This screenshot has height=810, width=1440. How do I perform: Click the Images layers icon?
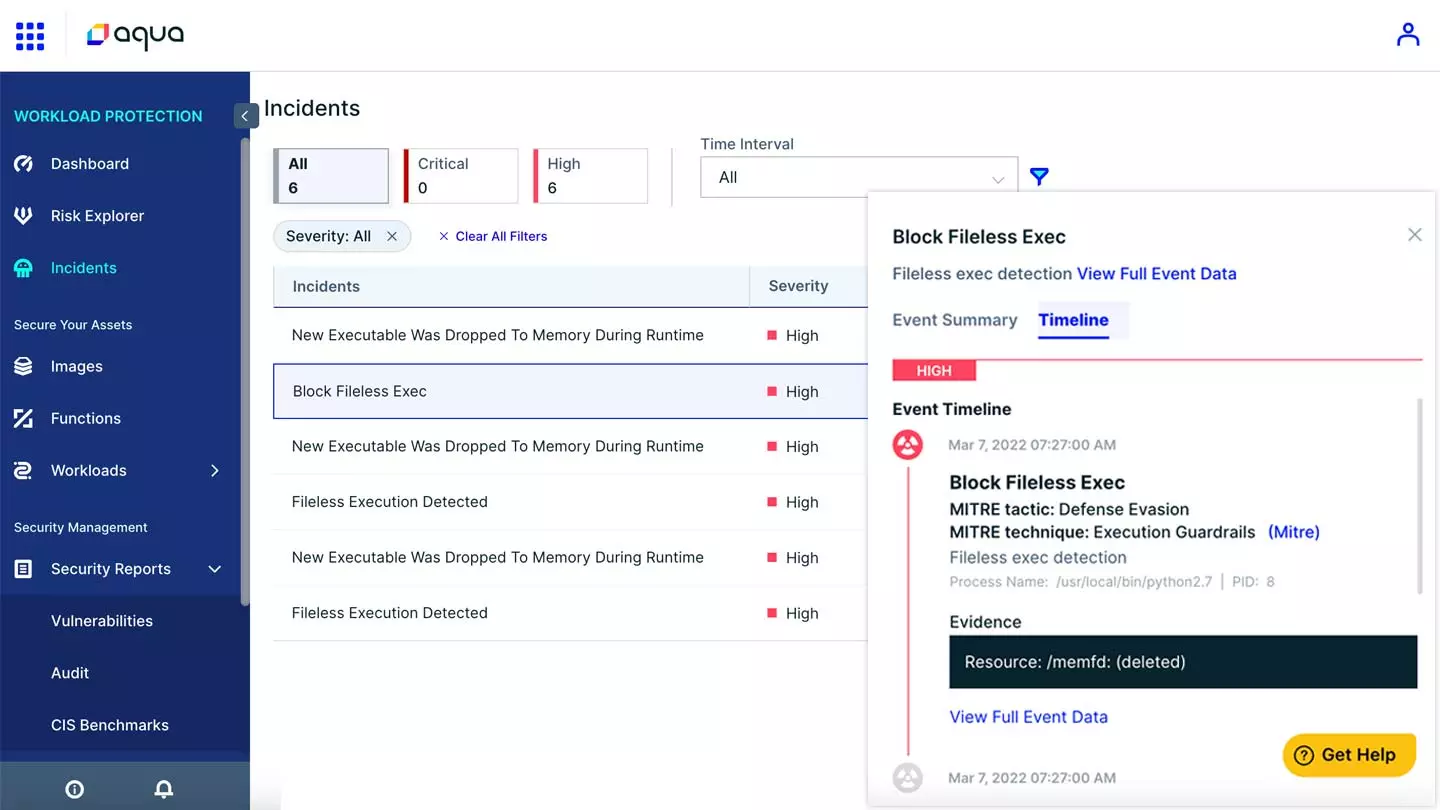[24, 367]
